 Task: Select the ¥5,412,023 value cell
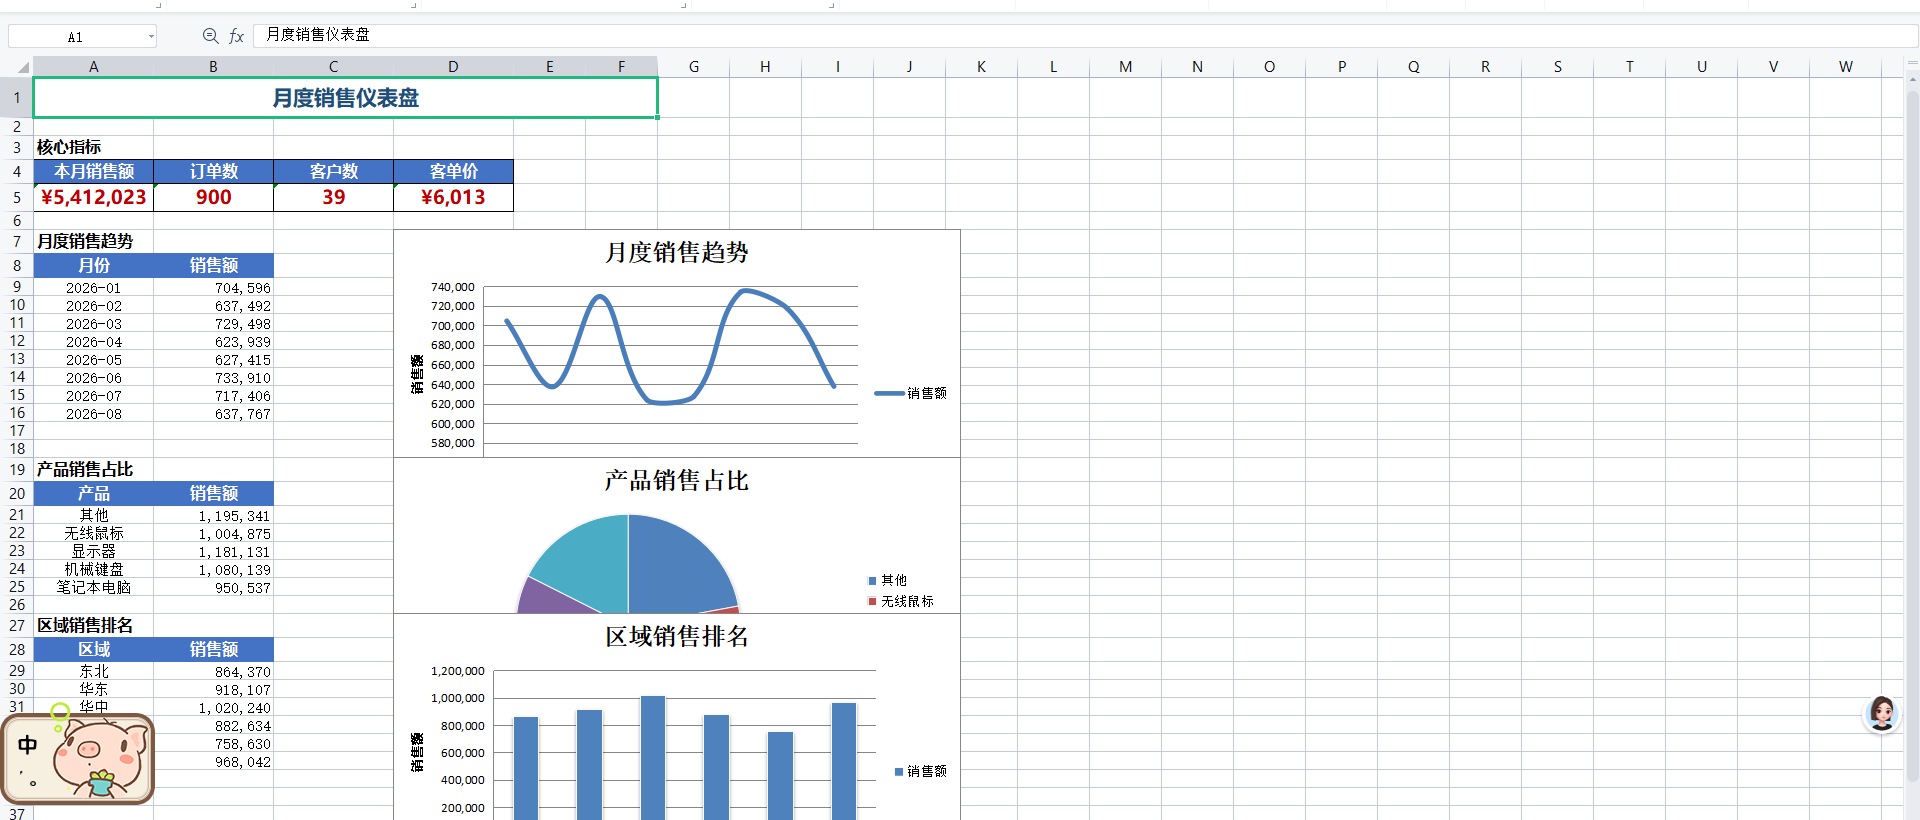[x=94, y=198]
